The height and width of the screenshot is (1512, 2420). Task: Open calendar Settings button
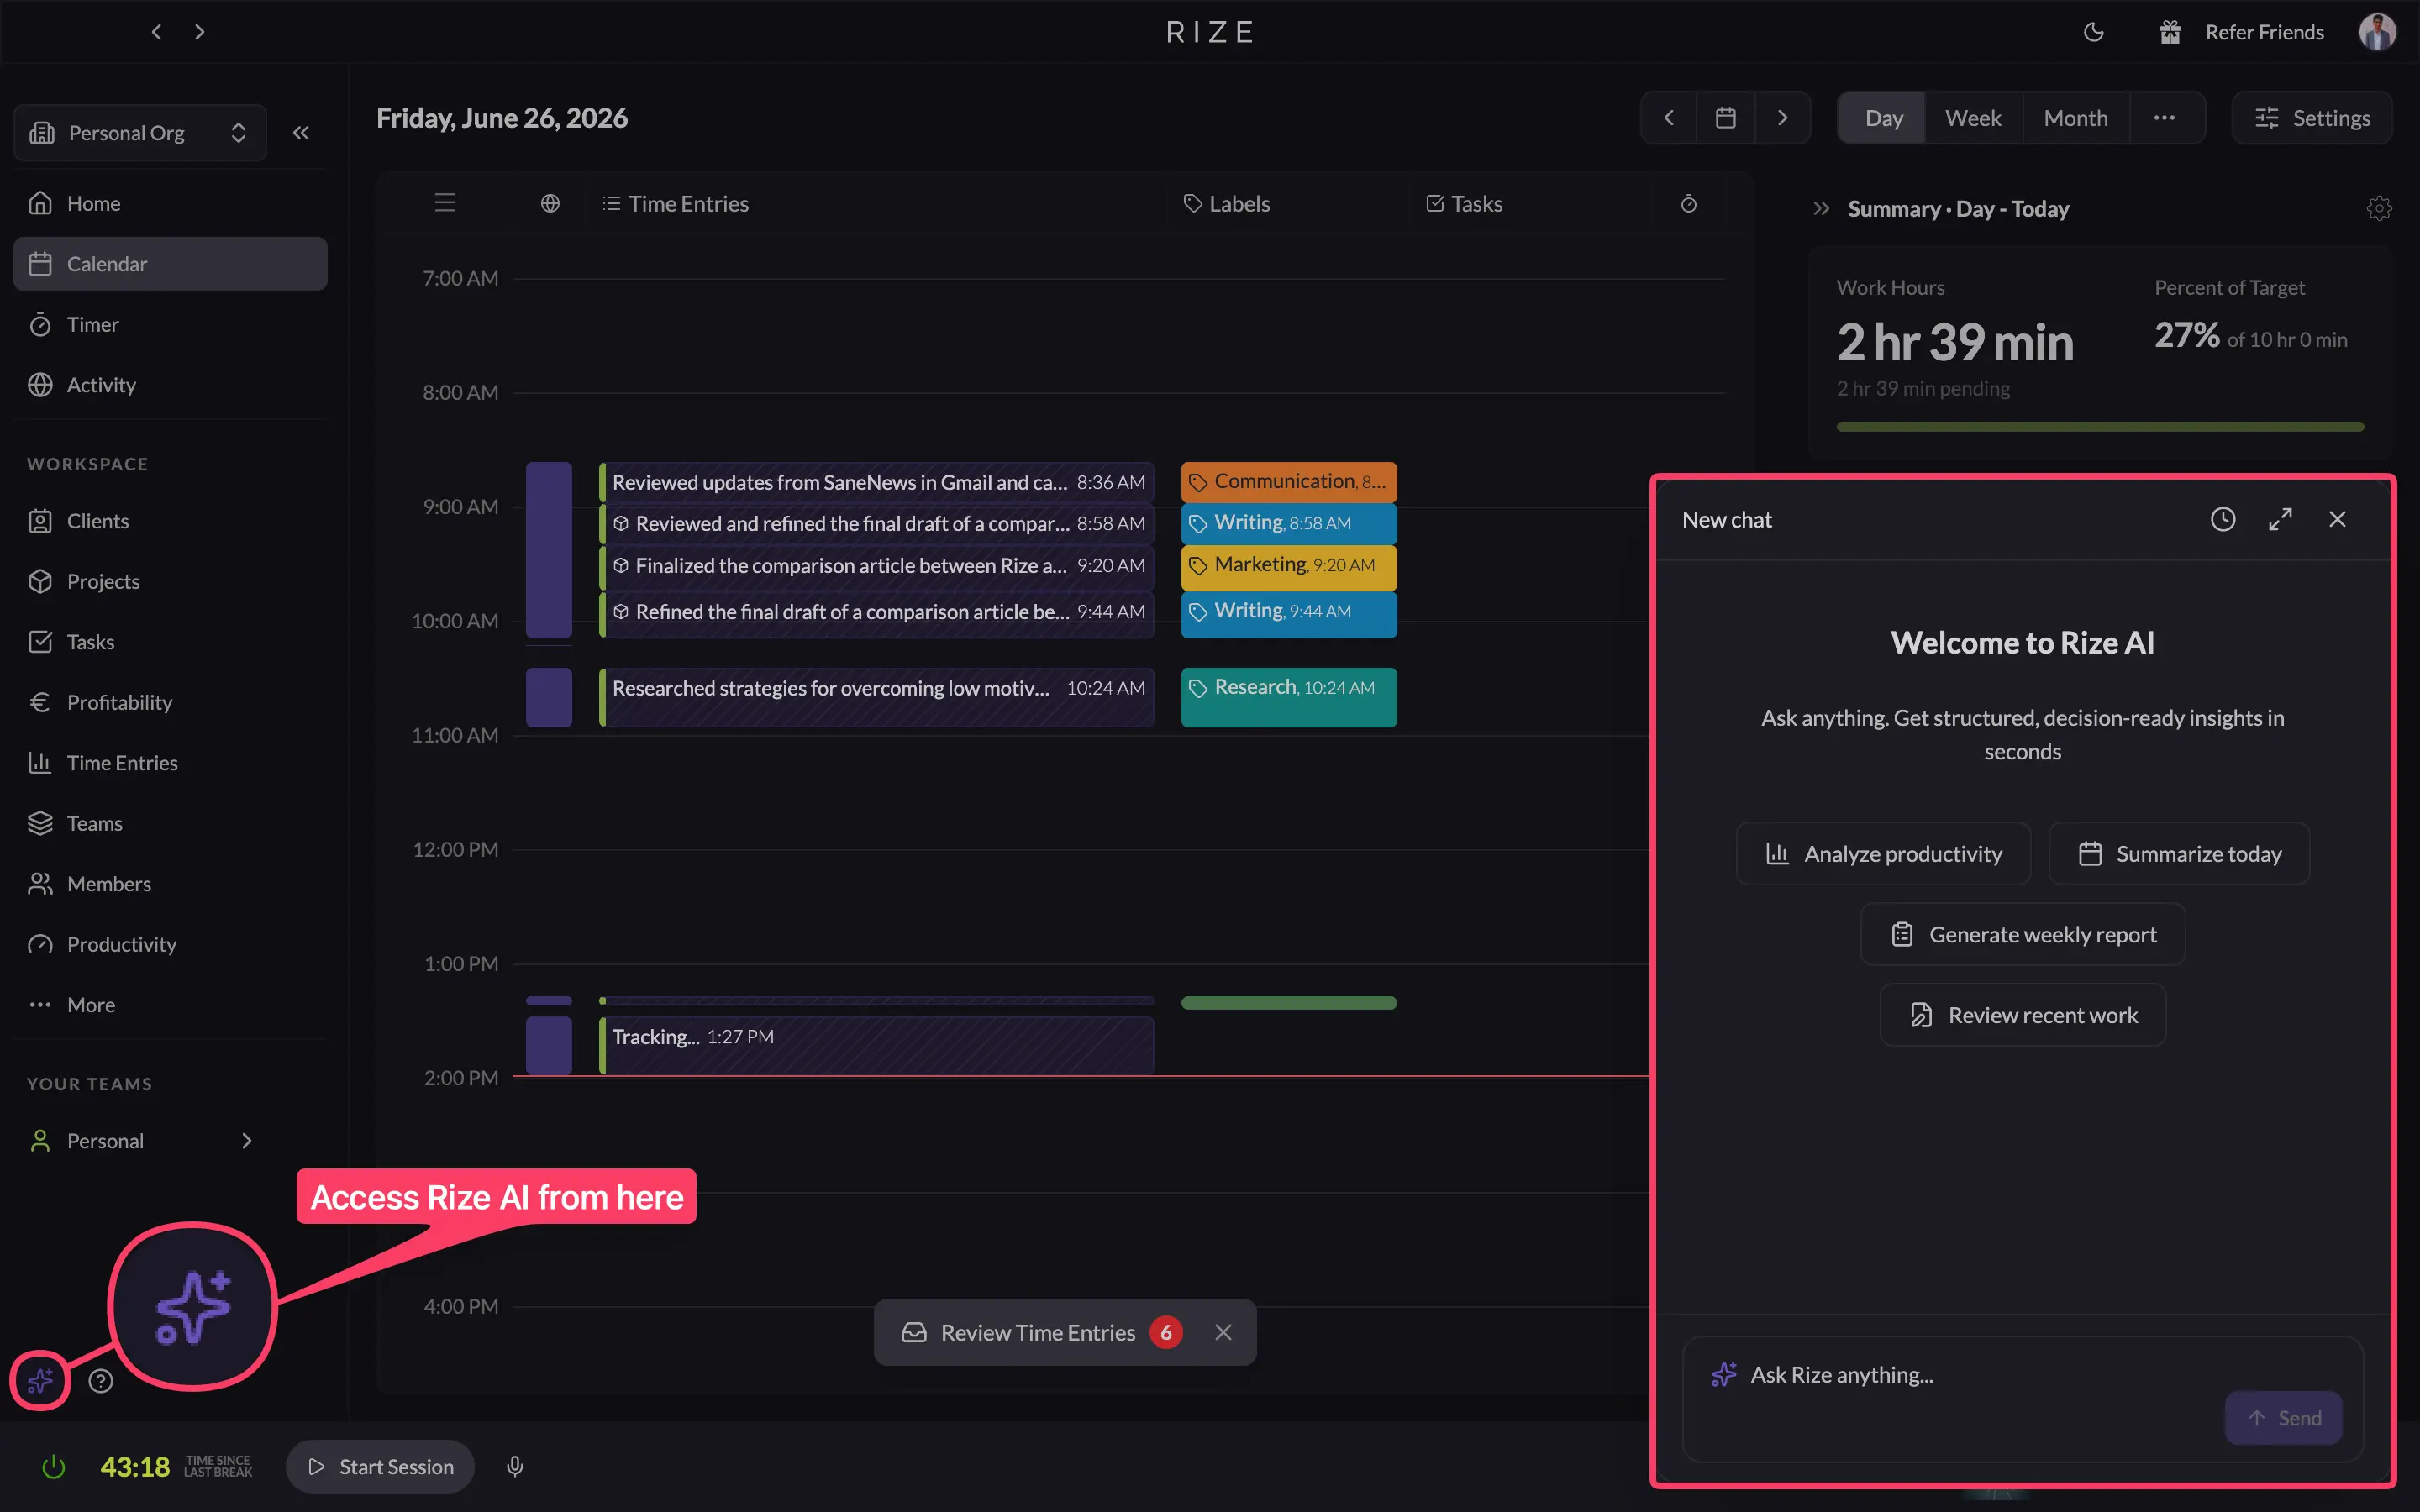[x=2312, y=118]
